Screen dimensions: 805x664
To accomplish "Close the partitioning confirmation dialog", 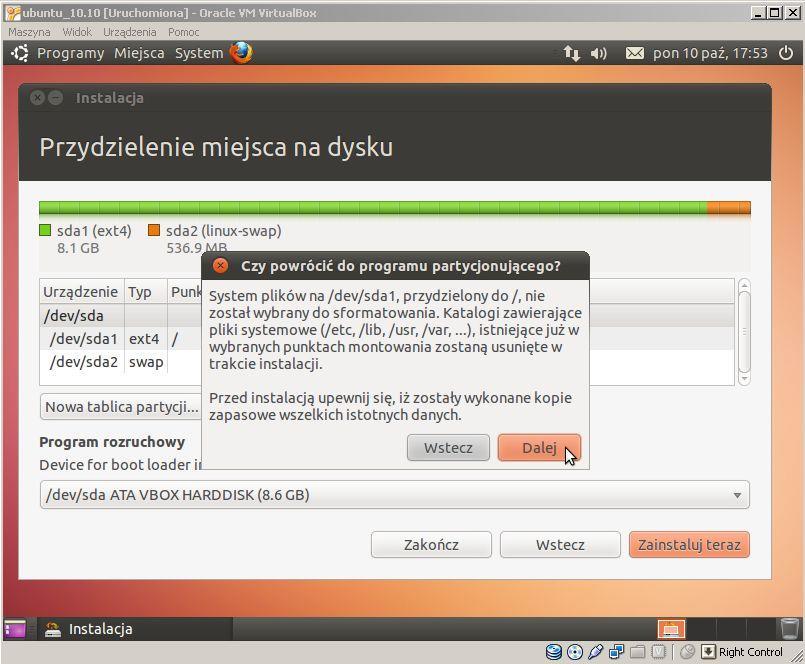I will 221,265.
